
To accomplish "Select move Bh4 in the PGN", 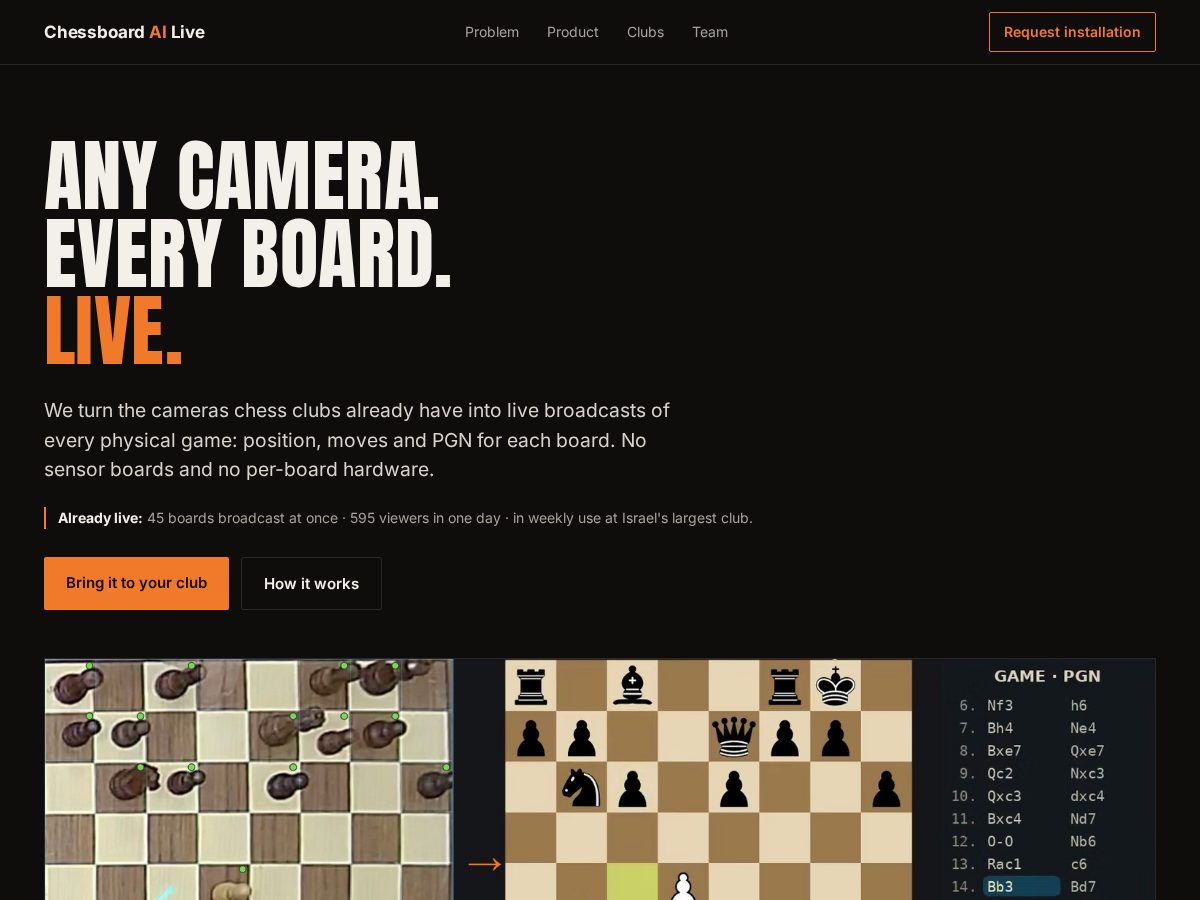I will coord(1000,728).
